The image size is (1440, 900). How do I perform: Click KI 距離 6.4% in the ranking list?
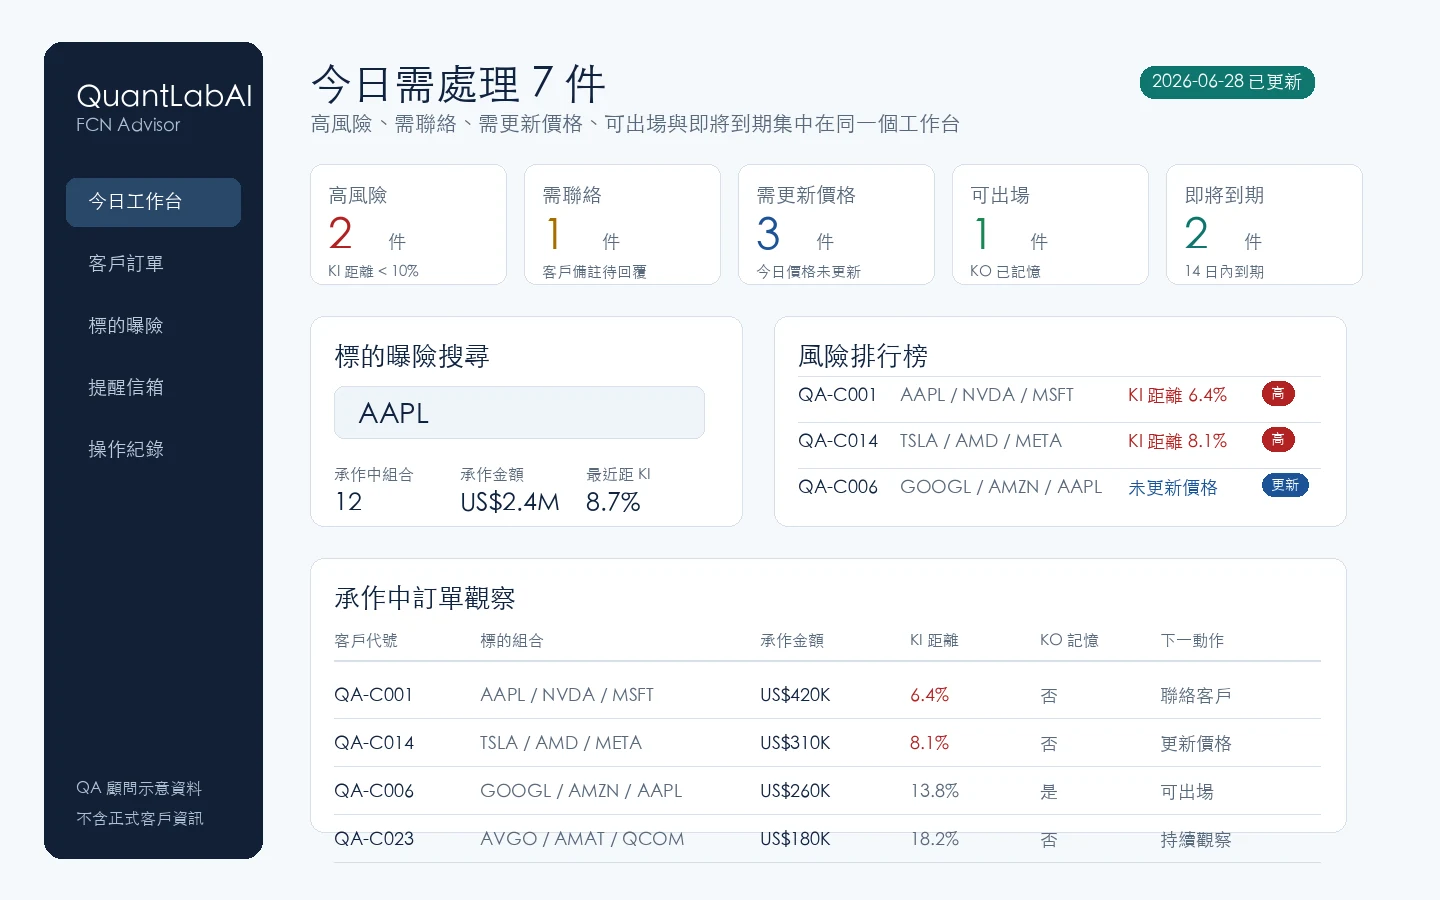click(1177, 395)
